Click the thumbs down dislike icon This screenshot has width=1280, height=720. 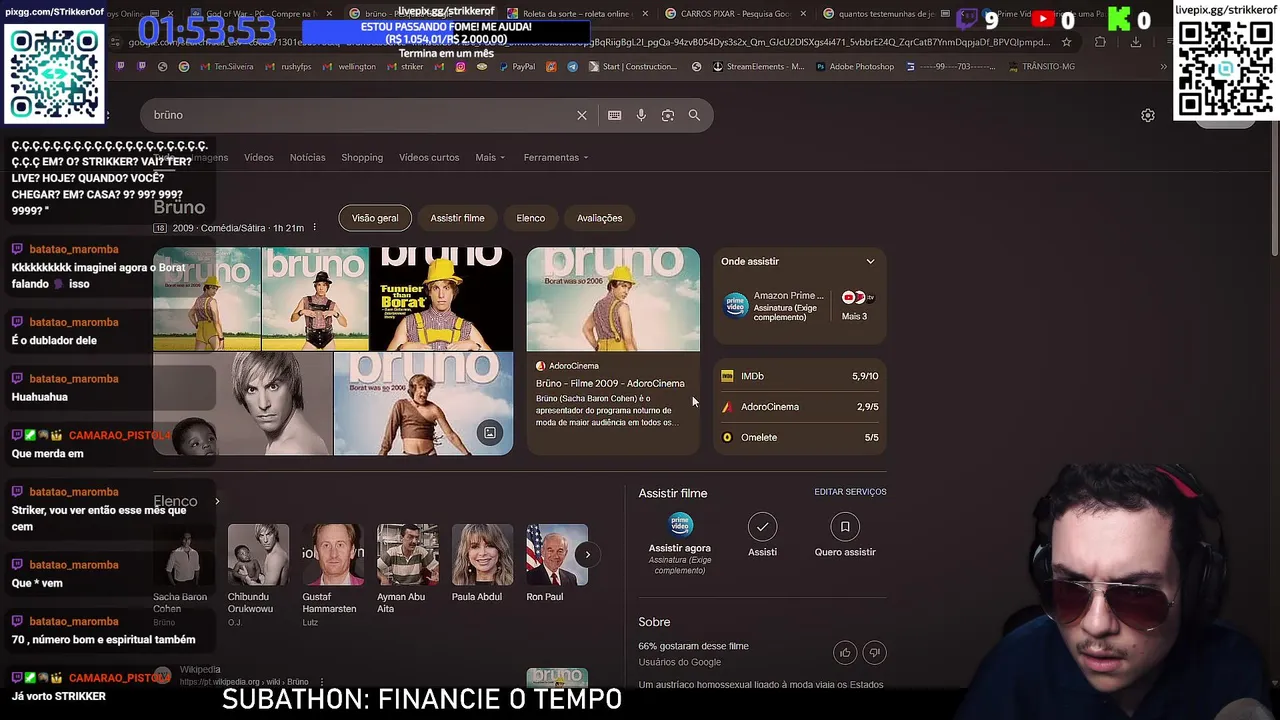pos(874,653)
